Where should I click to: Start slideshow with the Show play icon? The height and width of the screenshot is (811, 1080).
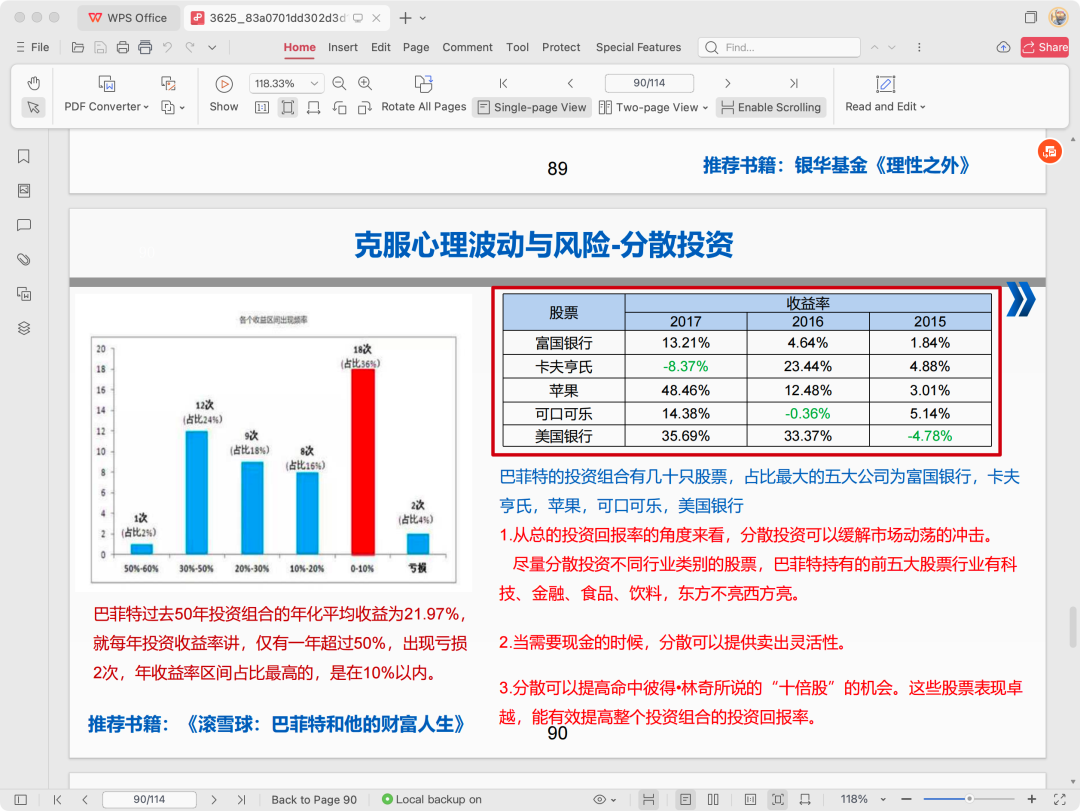224,84
